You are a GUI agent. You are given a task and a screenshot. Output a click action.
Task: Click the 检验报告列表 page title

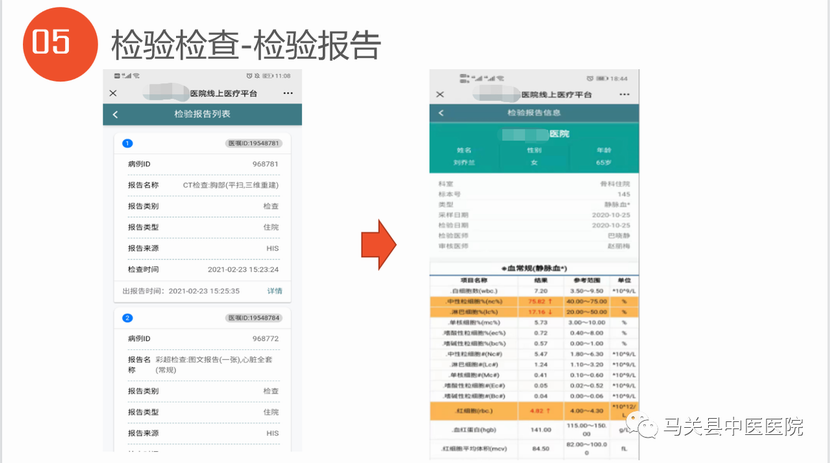point(202,114)
